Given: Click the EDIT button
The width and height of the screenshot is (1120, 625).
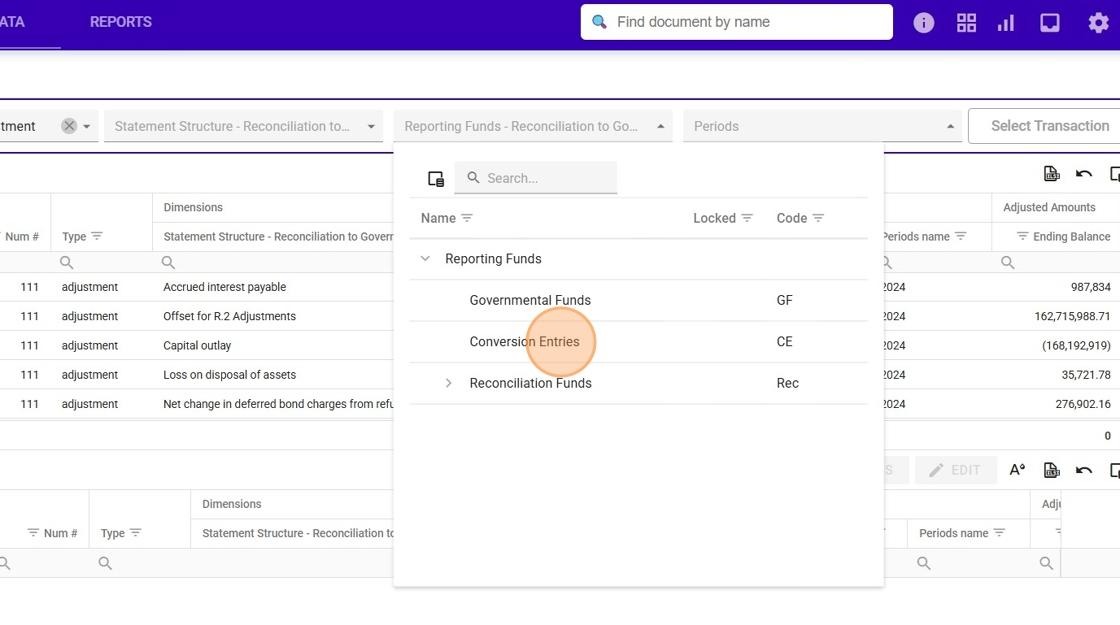Looking at the screenshot, I should point(955,470).
